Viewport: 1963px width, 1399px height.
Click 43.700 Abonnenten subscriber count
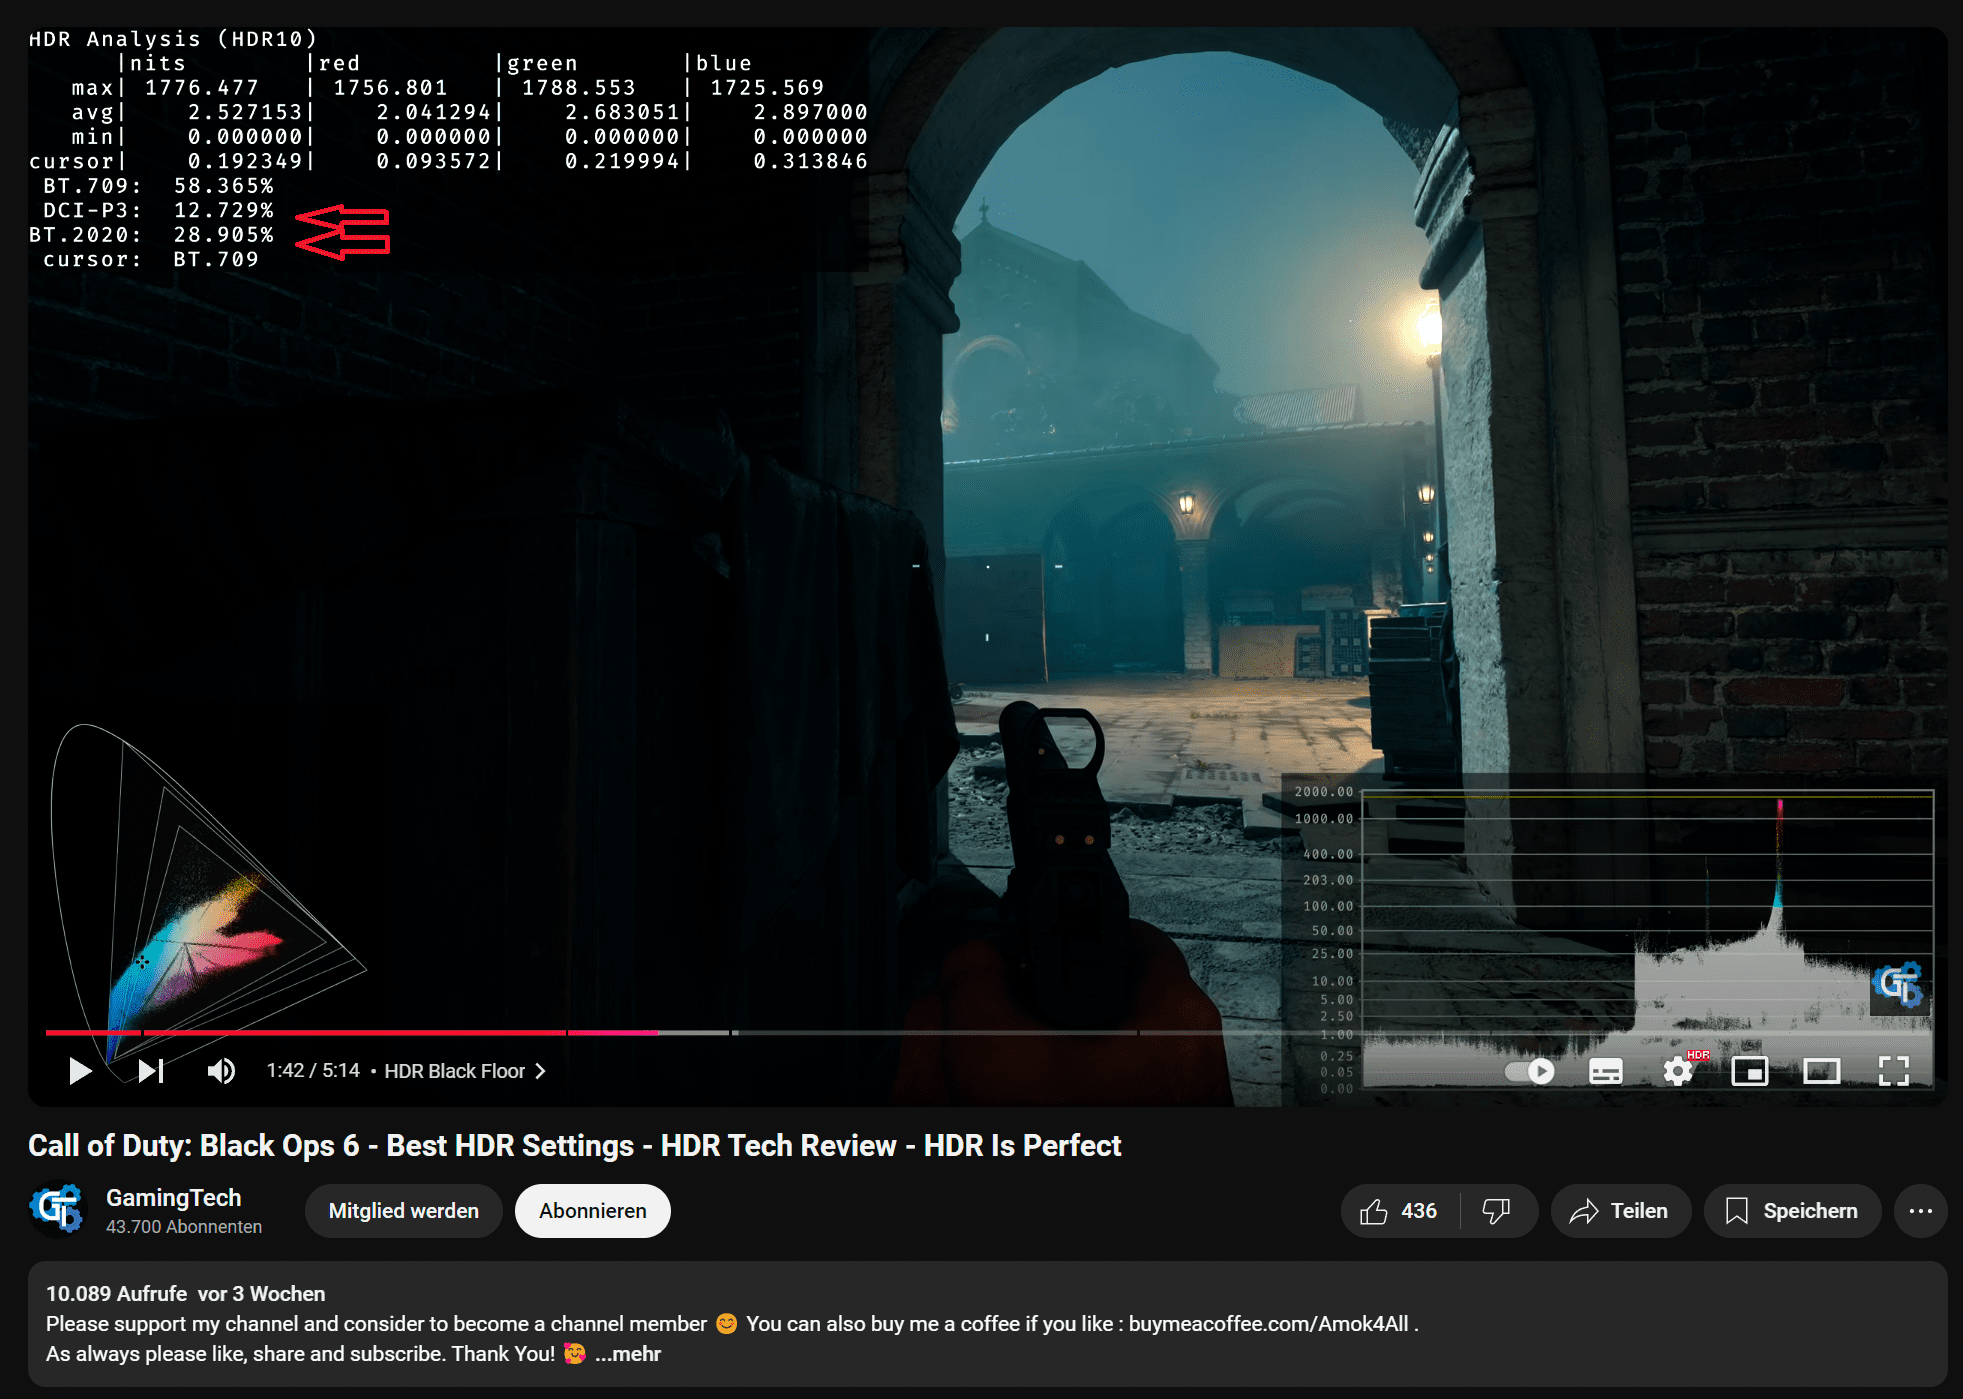click(x=184, y=1227)
